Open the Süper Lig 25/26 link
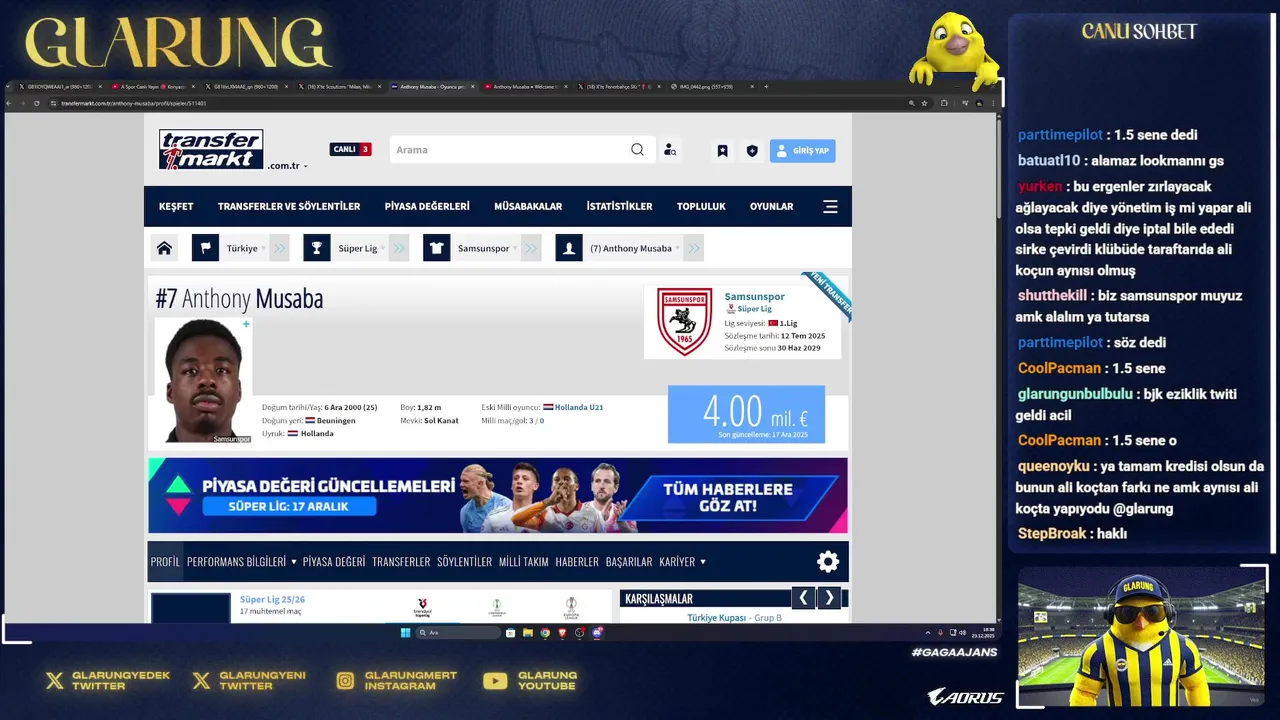This screenshot has width=1280, height=720. point(272,599)
